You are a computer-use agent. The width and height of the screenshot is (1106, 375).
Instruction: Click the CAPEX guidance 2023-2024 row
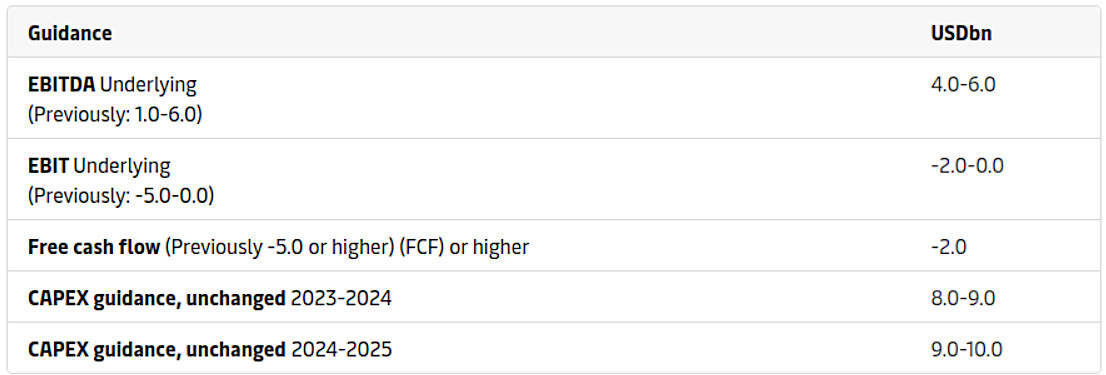[x=553, y=298]
